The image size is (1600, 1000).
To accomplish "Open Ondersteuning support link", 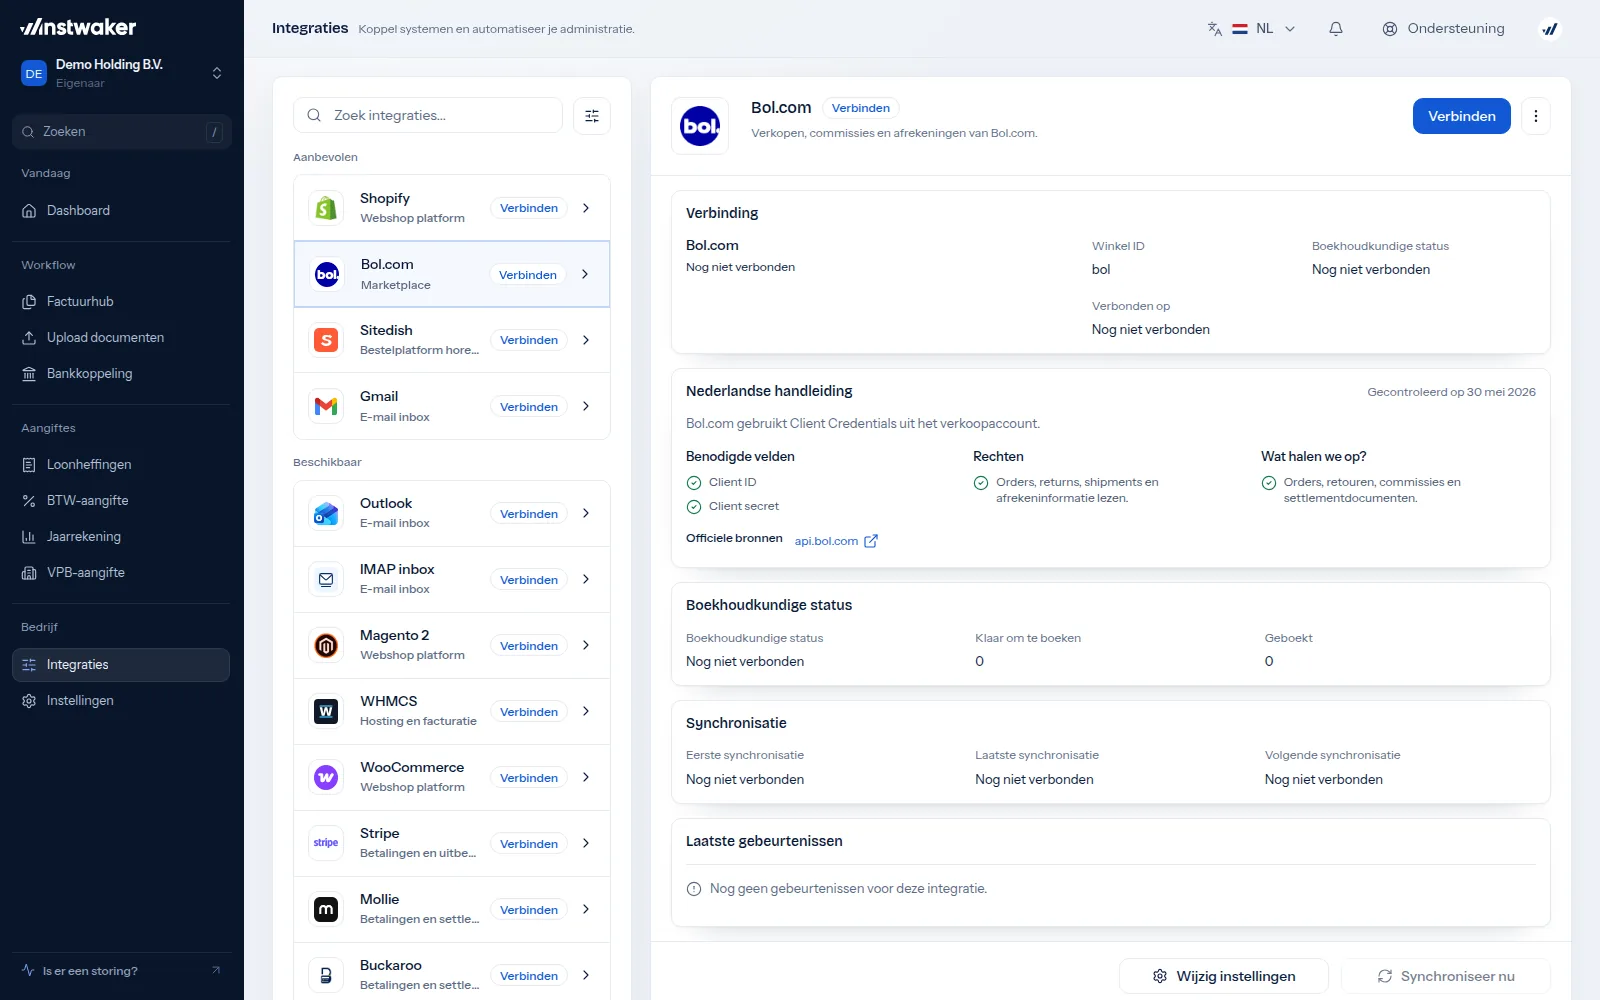I will pos(1443,29).
